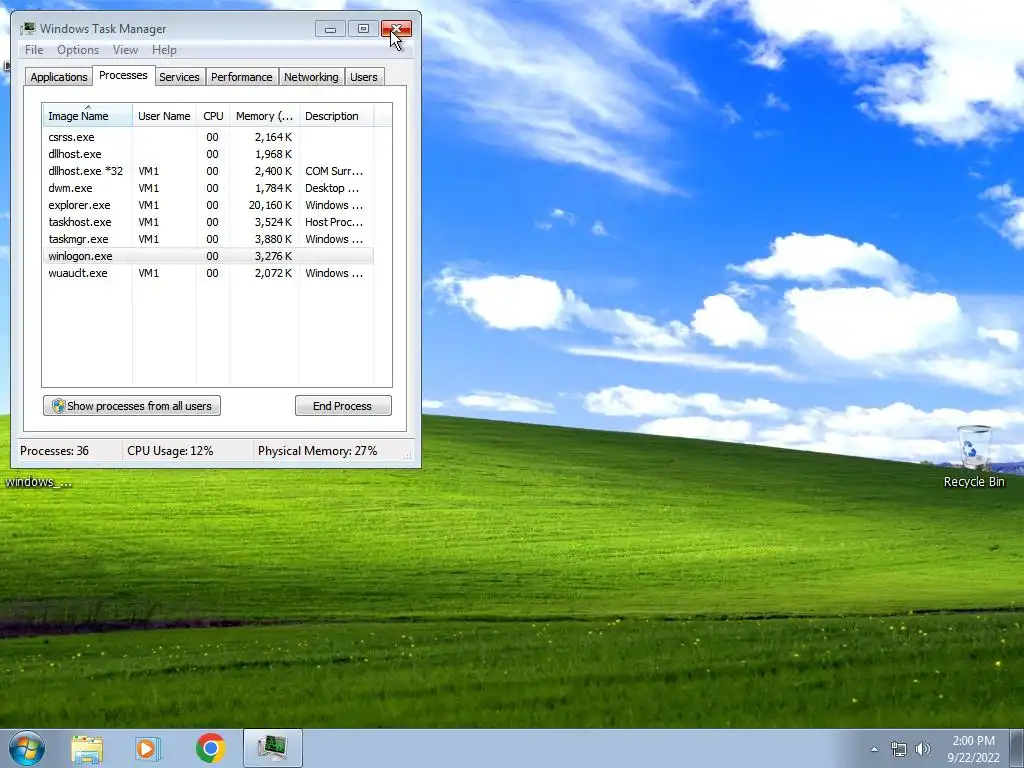Open the Help menu
The width and height of the screenshot is (1024, 768).
[x=164, y=50]
